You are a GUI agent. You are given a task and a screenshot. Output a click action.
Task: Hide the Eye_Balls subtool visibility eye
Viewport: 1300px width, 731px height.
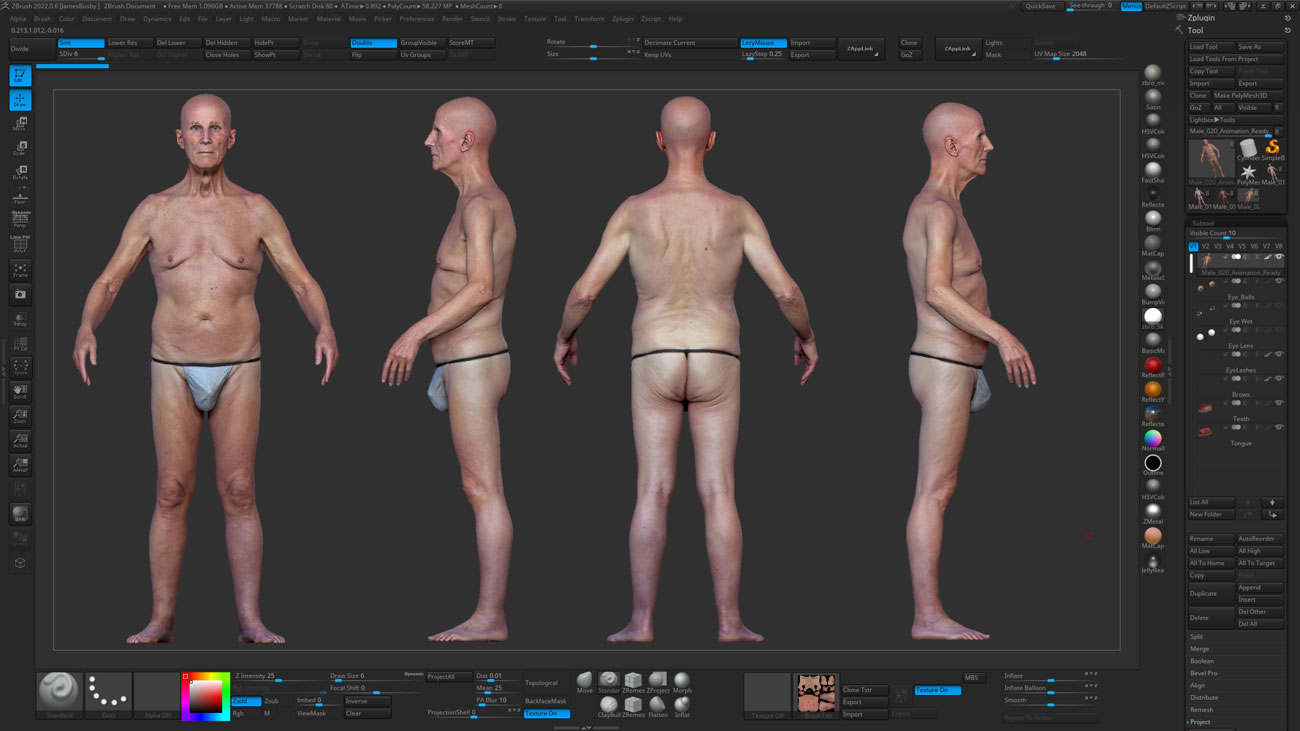coord(1279,282)
